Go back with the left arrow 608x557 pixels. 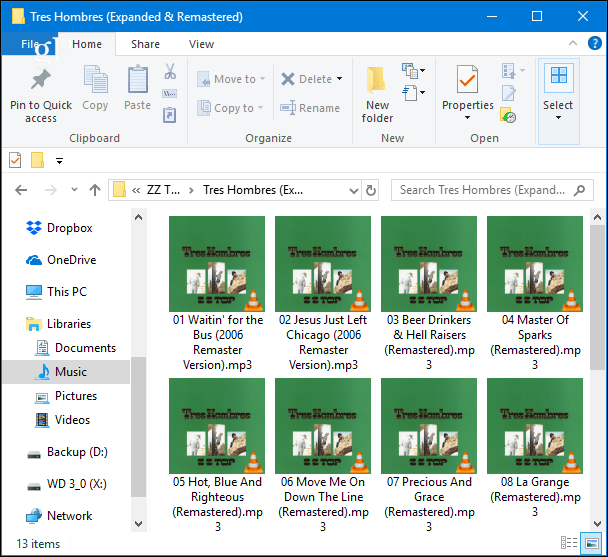(x=21, y=190)
